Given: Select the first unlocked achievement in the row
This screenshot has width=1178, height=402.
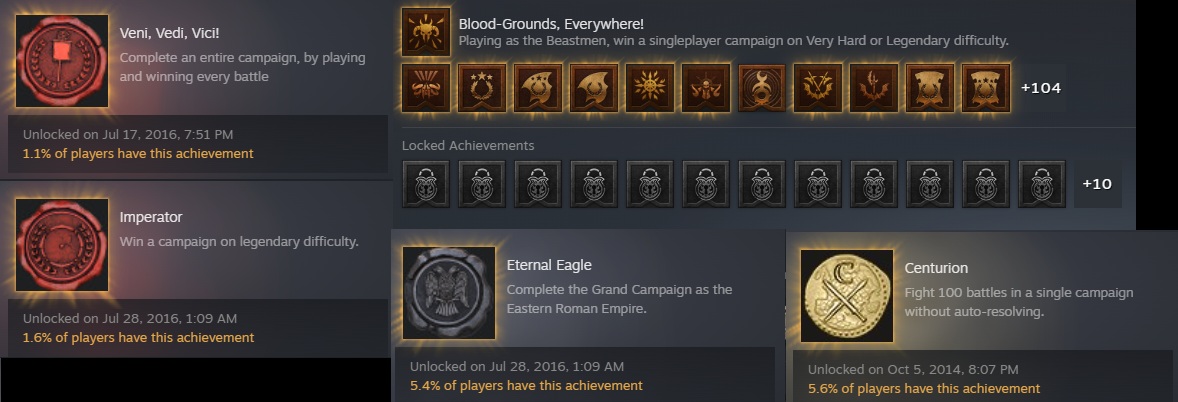Looking at the screenshot, I should point(426,88).
